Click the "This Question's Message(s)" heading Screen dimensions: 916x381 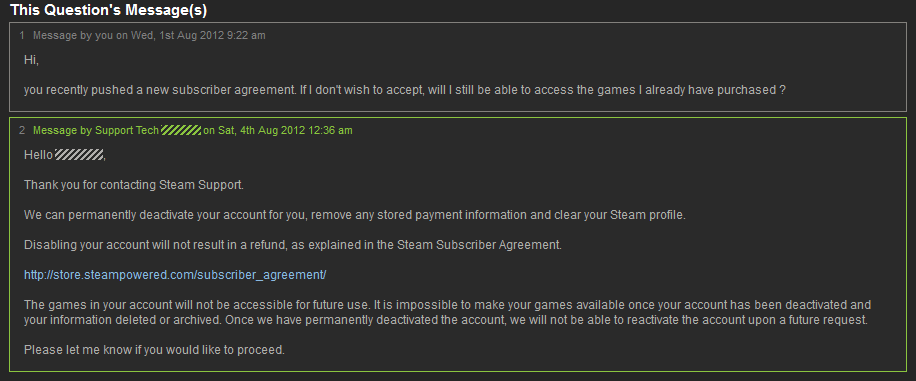(x=109, y=10)
